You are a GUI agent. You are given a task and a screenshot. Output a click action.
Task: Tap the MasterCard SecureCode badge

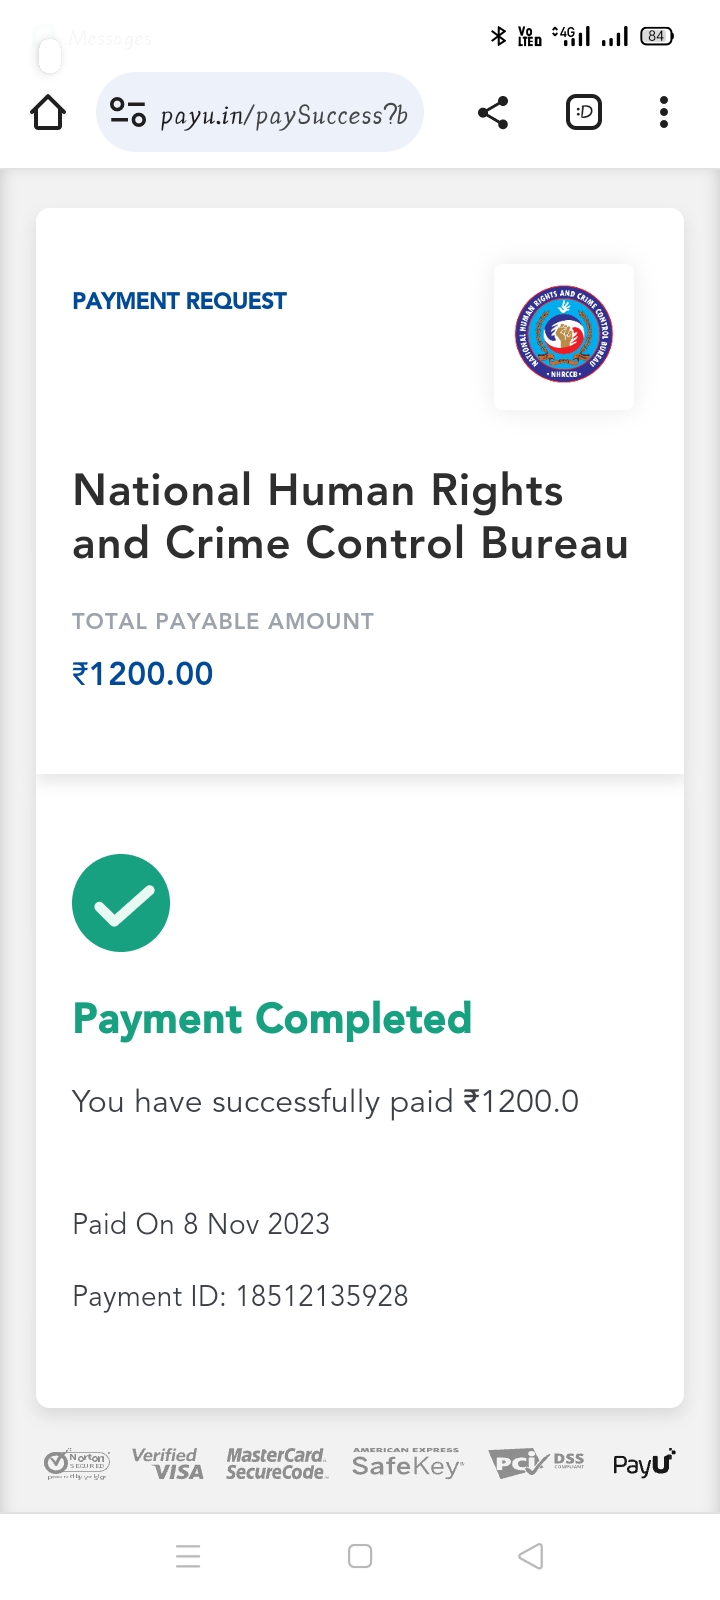click(x=276, y=1464)
